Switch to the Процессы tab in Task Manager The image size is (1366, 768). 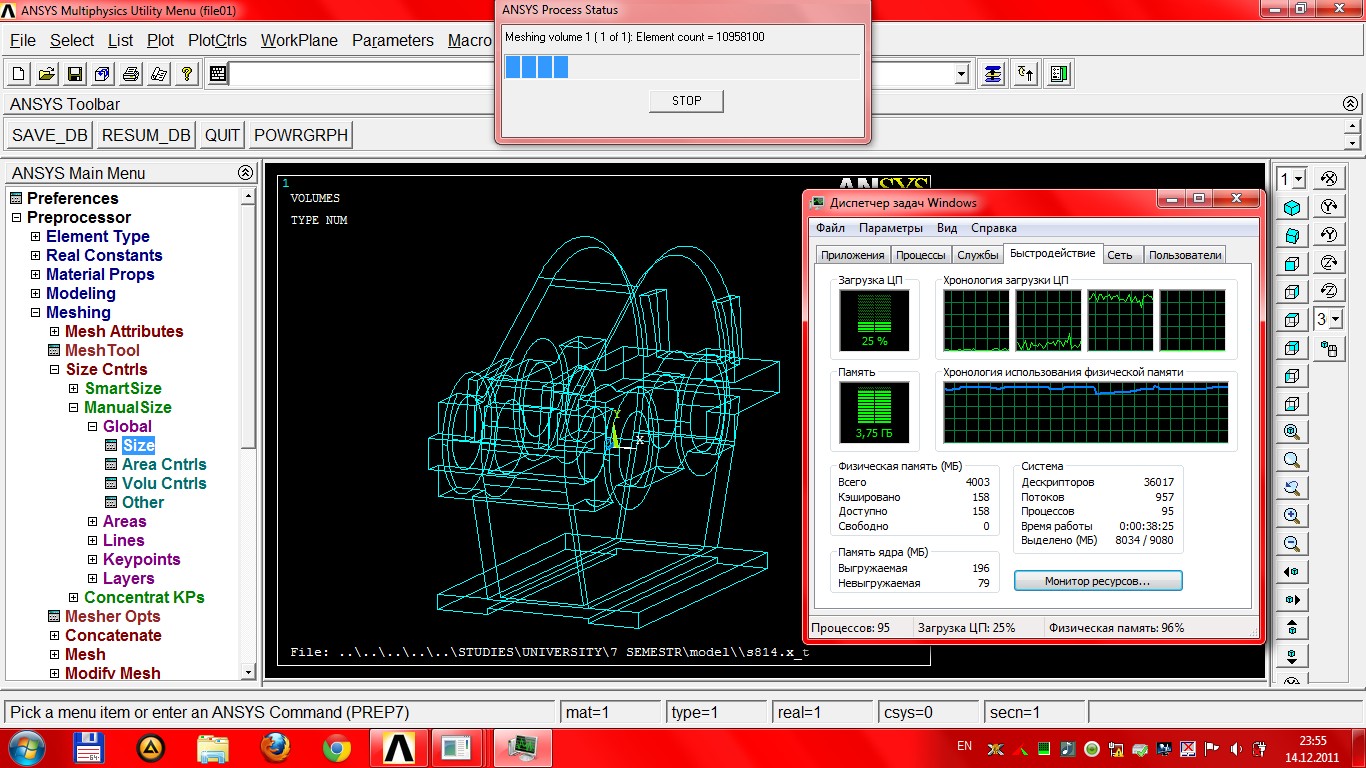(x=921, y=255)
